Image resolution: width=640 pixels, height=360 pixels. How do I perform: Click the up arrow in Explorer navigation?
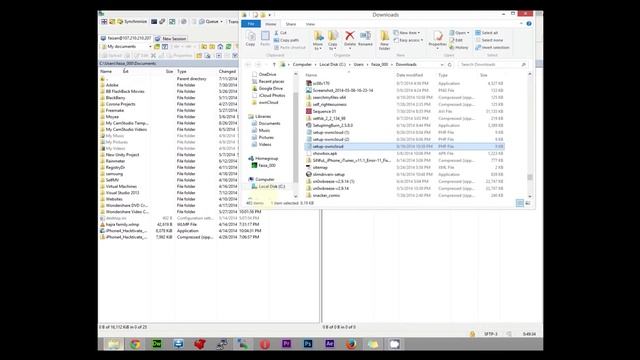[274, 64]
